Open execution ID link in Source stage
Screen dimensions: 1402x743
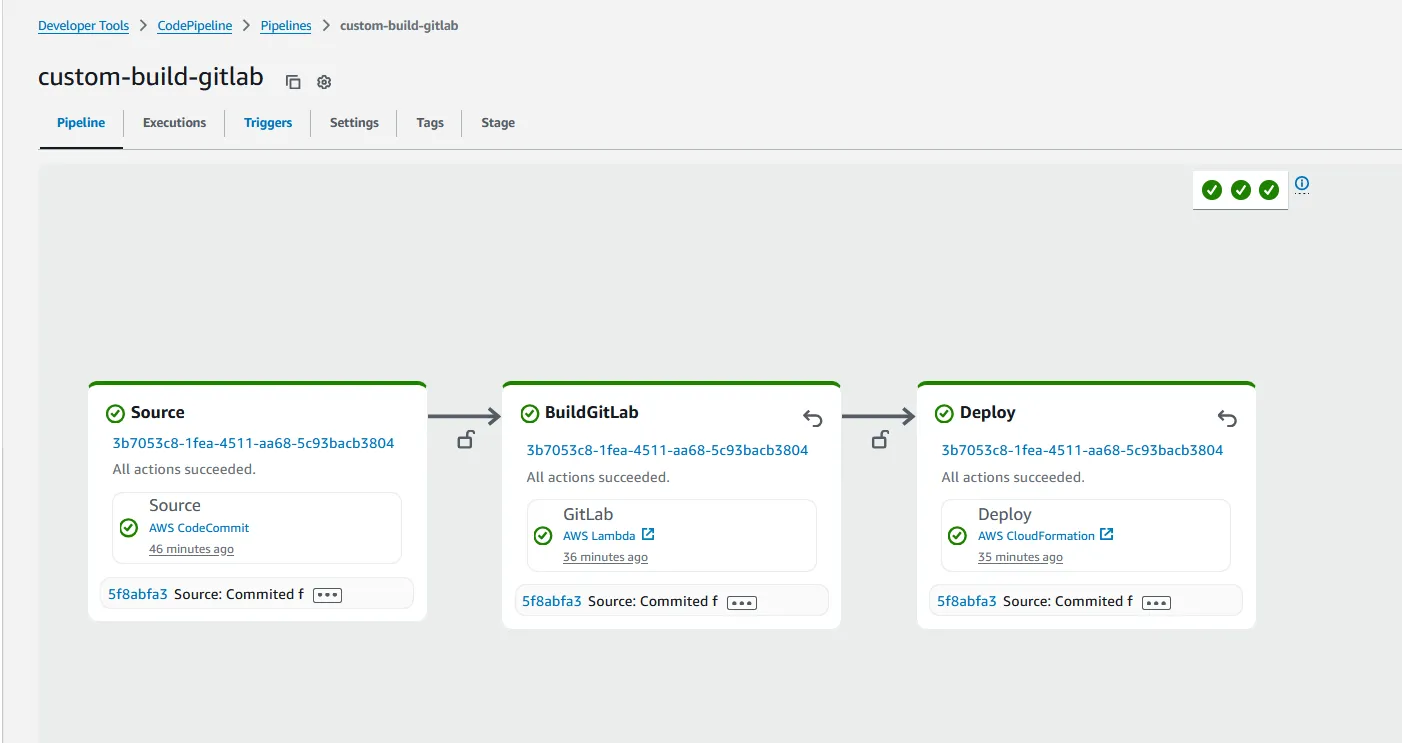click(x=253, y=443)
